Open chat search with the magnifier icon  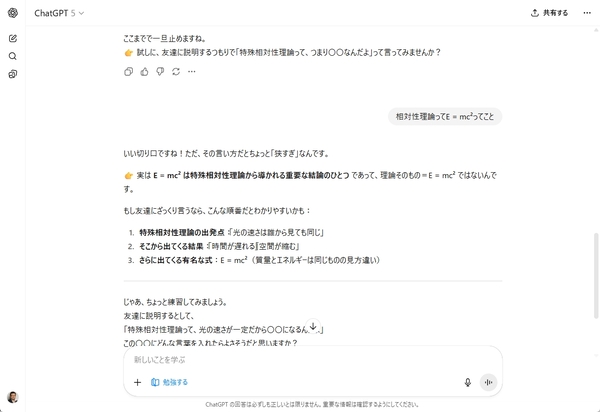(x=13, y=56)
